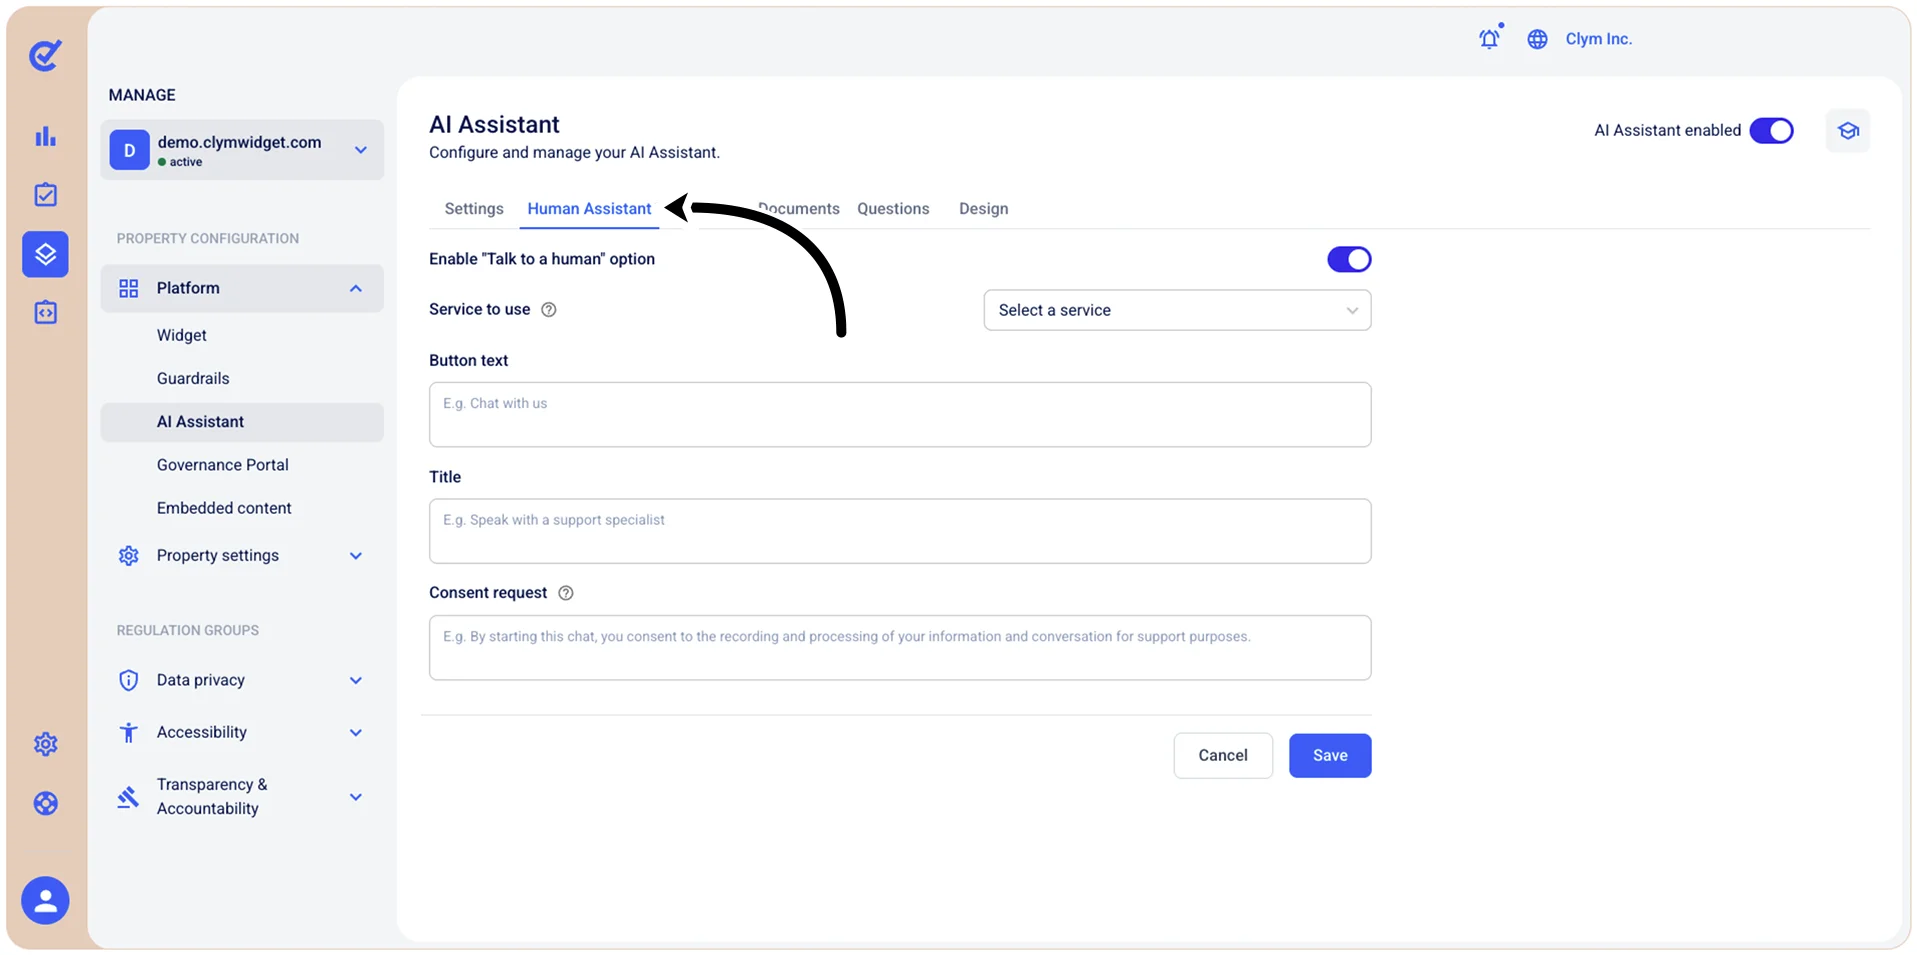Open the analytics bar chart icon
This screenshot has width=1917, height=955.
(45, 136)
